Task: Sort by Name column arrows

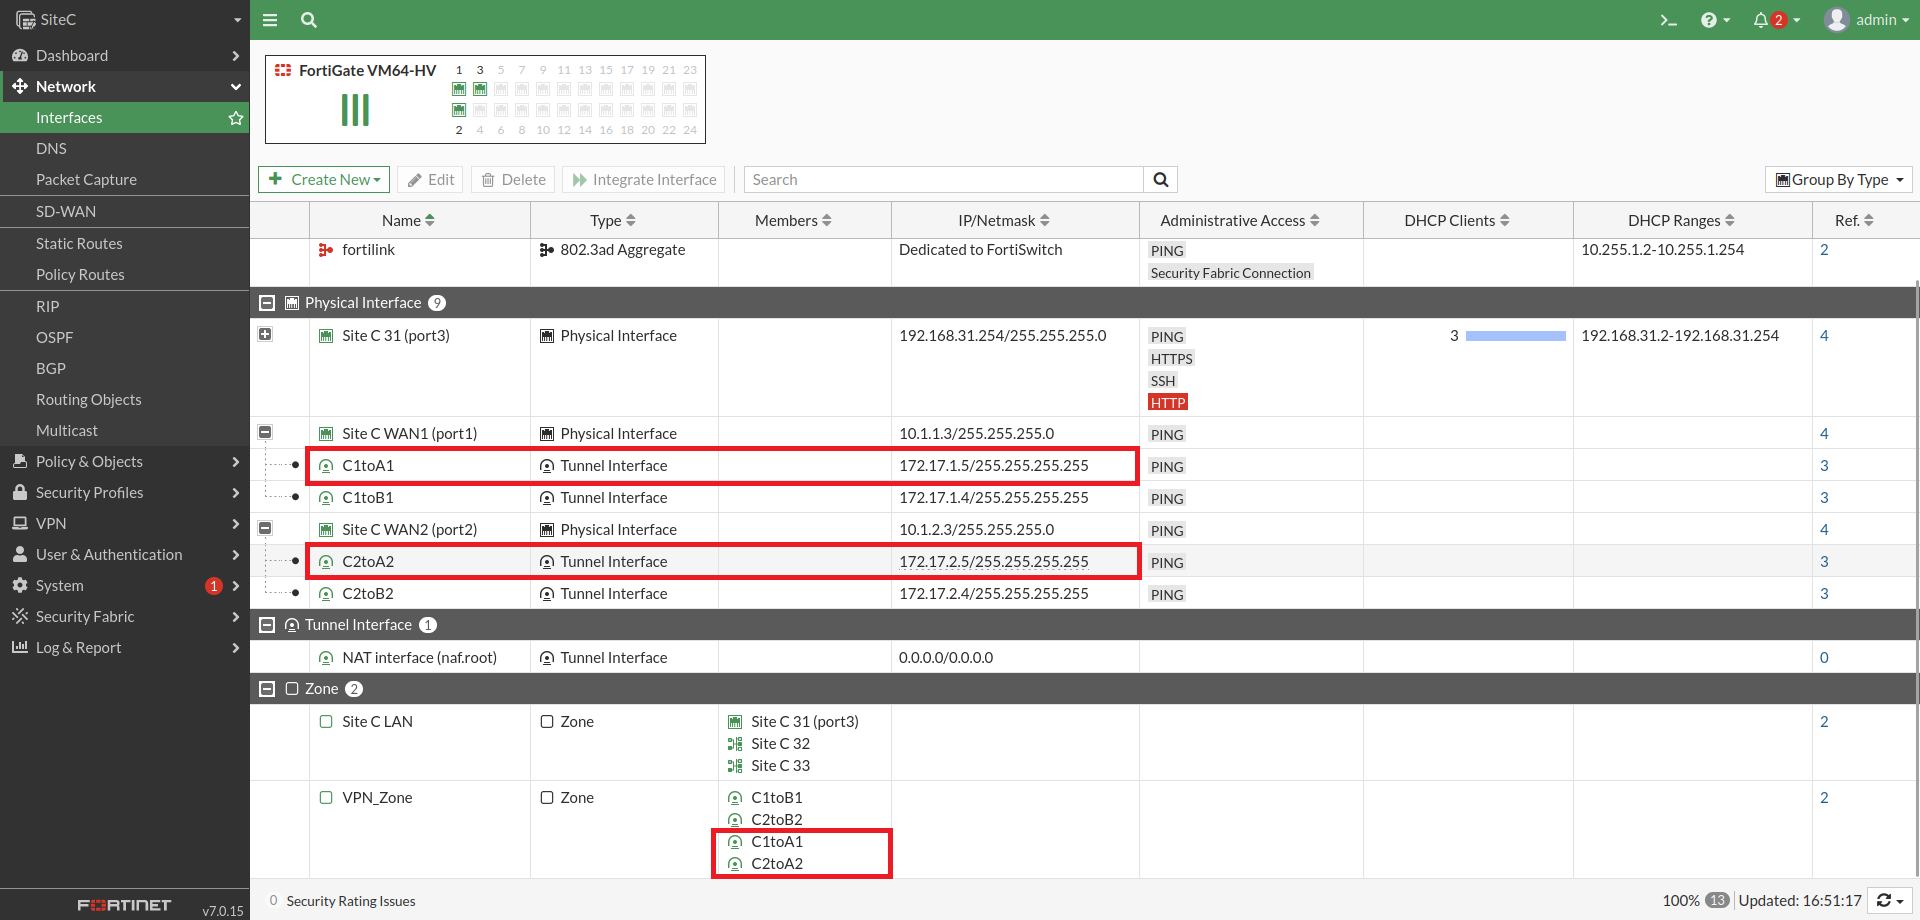Action: tap(430, 221)
